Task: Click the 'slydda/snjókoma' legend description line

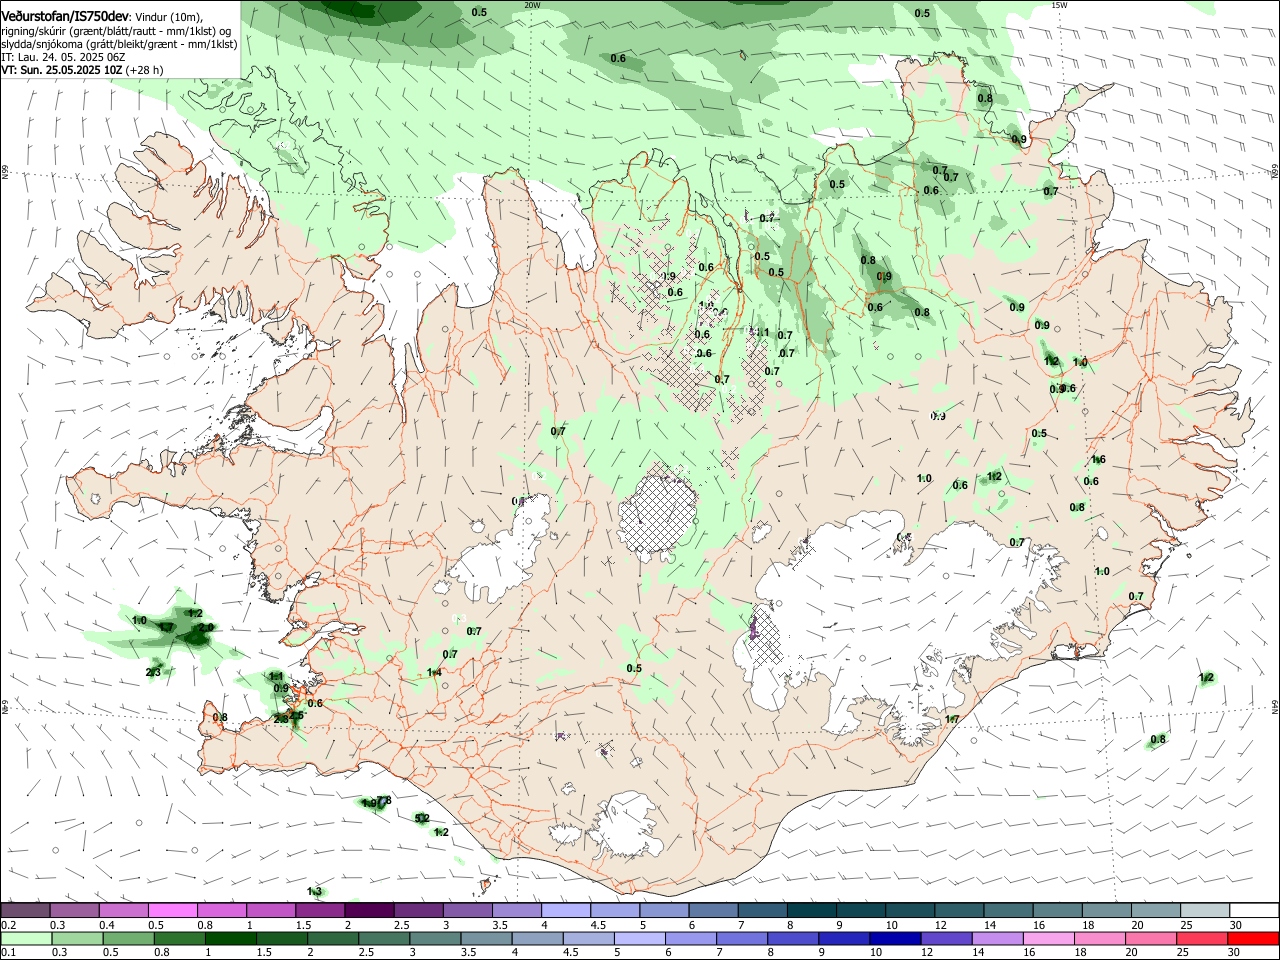Action: [119, 44]
